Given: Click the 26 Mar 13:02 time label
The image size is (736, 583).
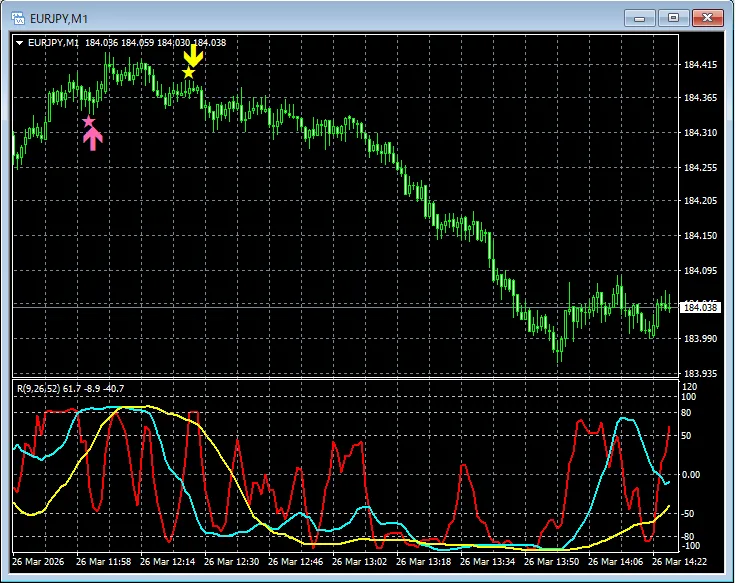Looking at the screenshot, I should click(360, 561).
